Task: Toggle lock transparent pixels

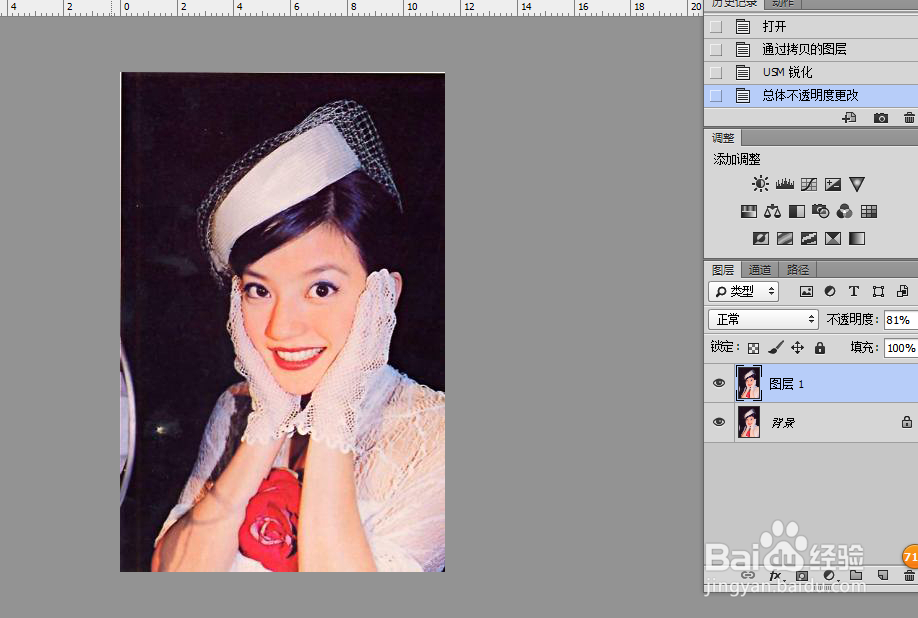Action: [x=753, y=348]
